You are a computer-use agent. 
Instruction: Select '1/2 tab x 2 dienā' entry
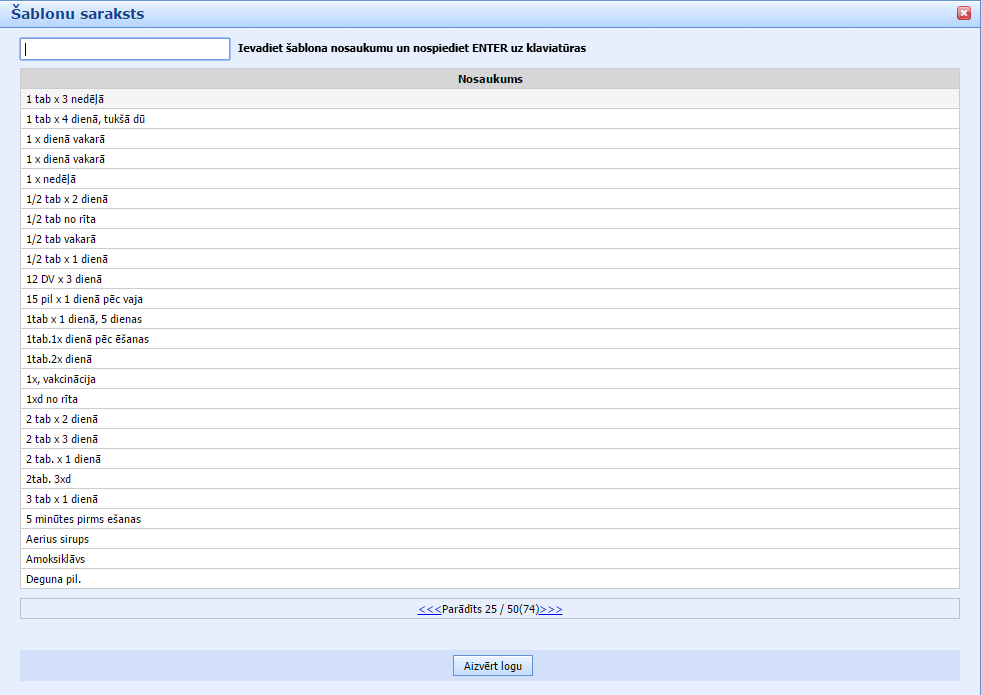[68, 199]
